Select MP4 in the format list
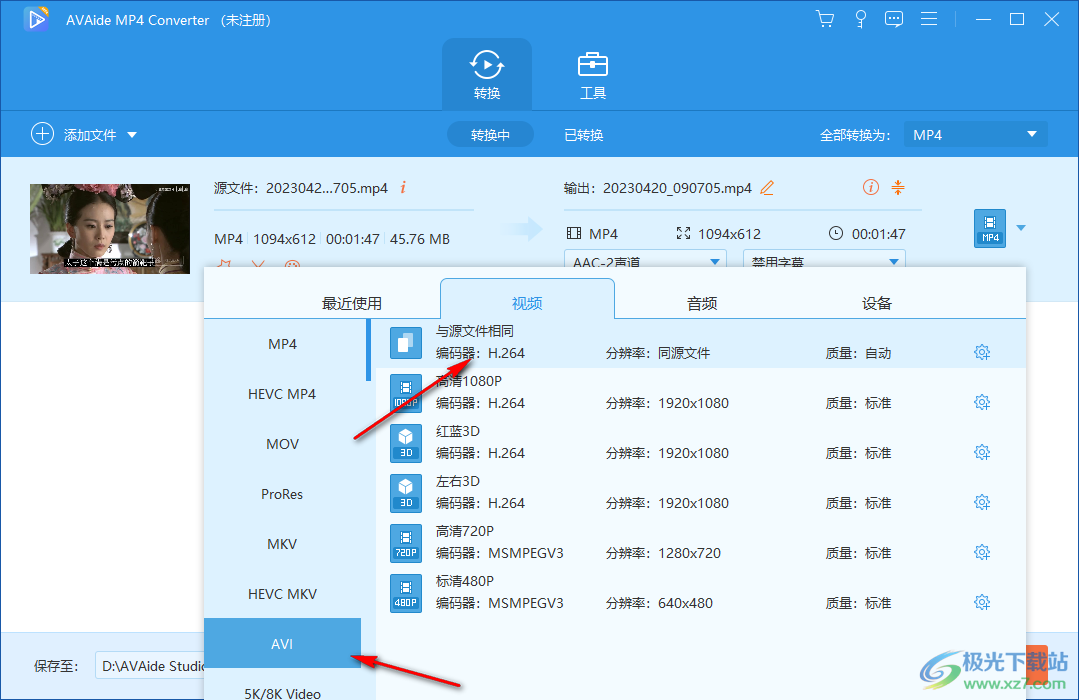This screenshot has height=700, width=1079. point(283,344)
